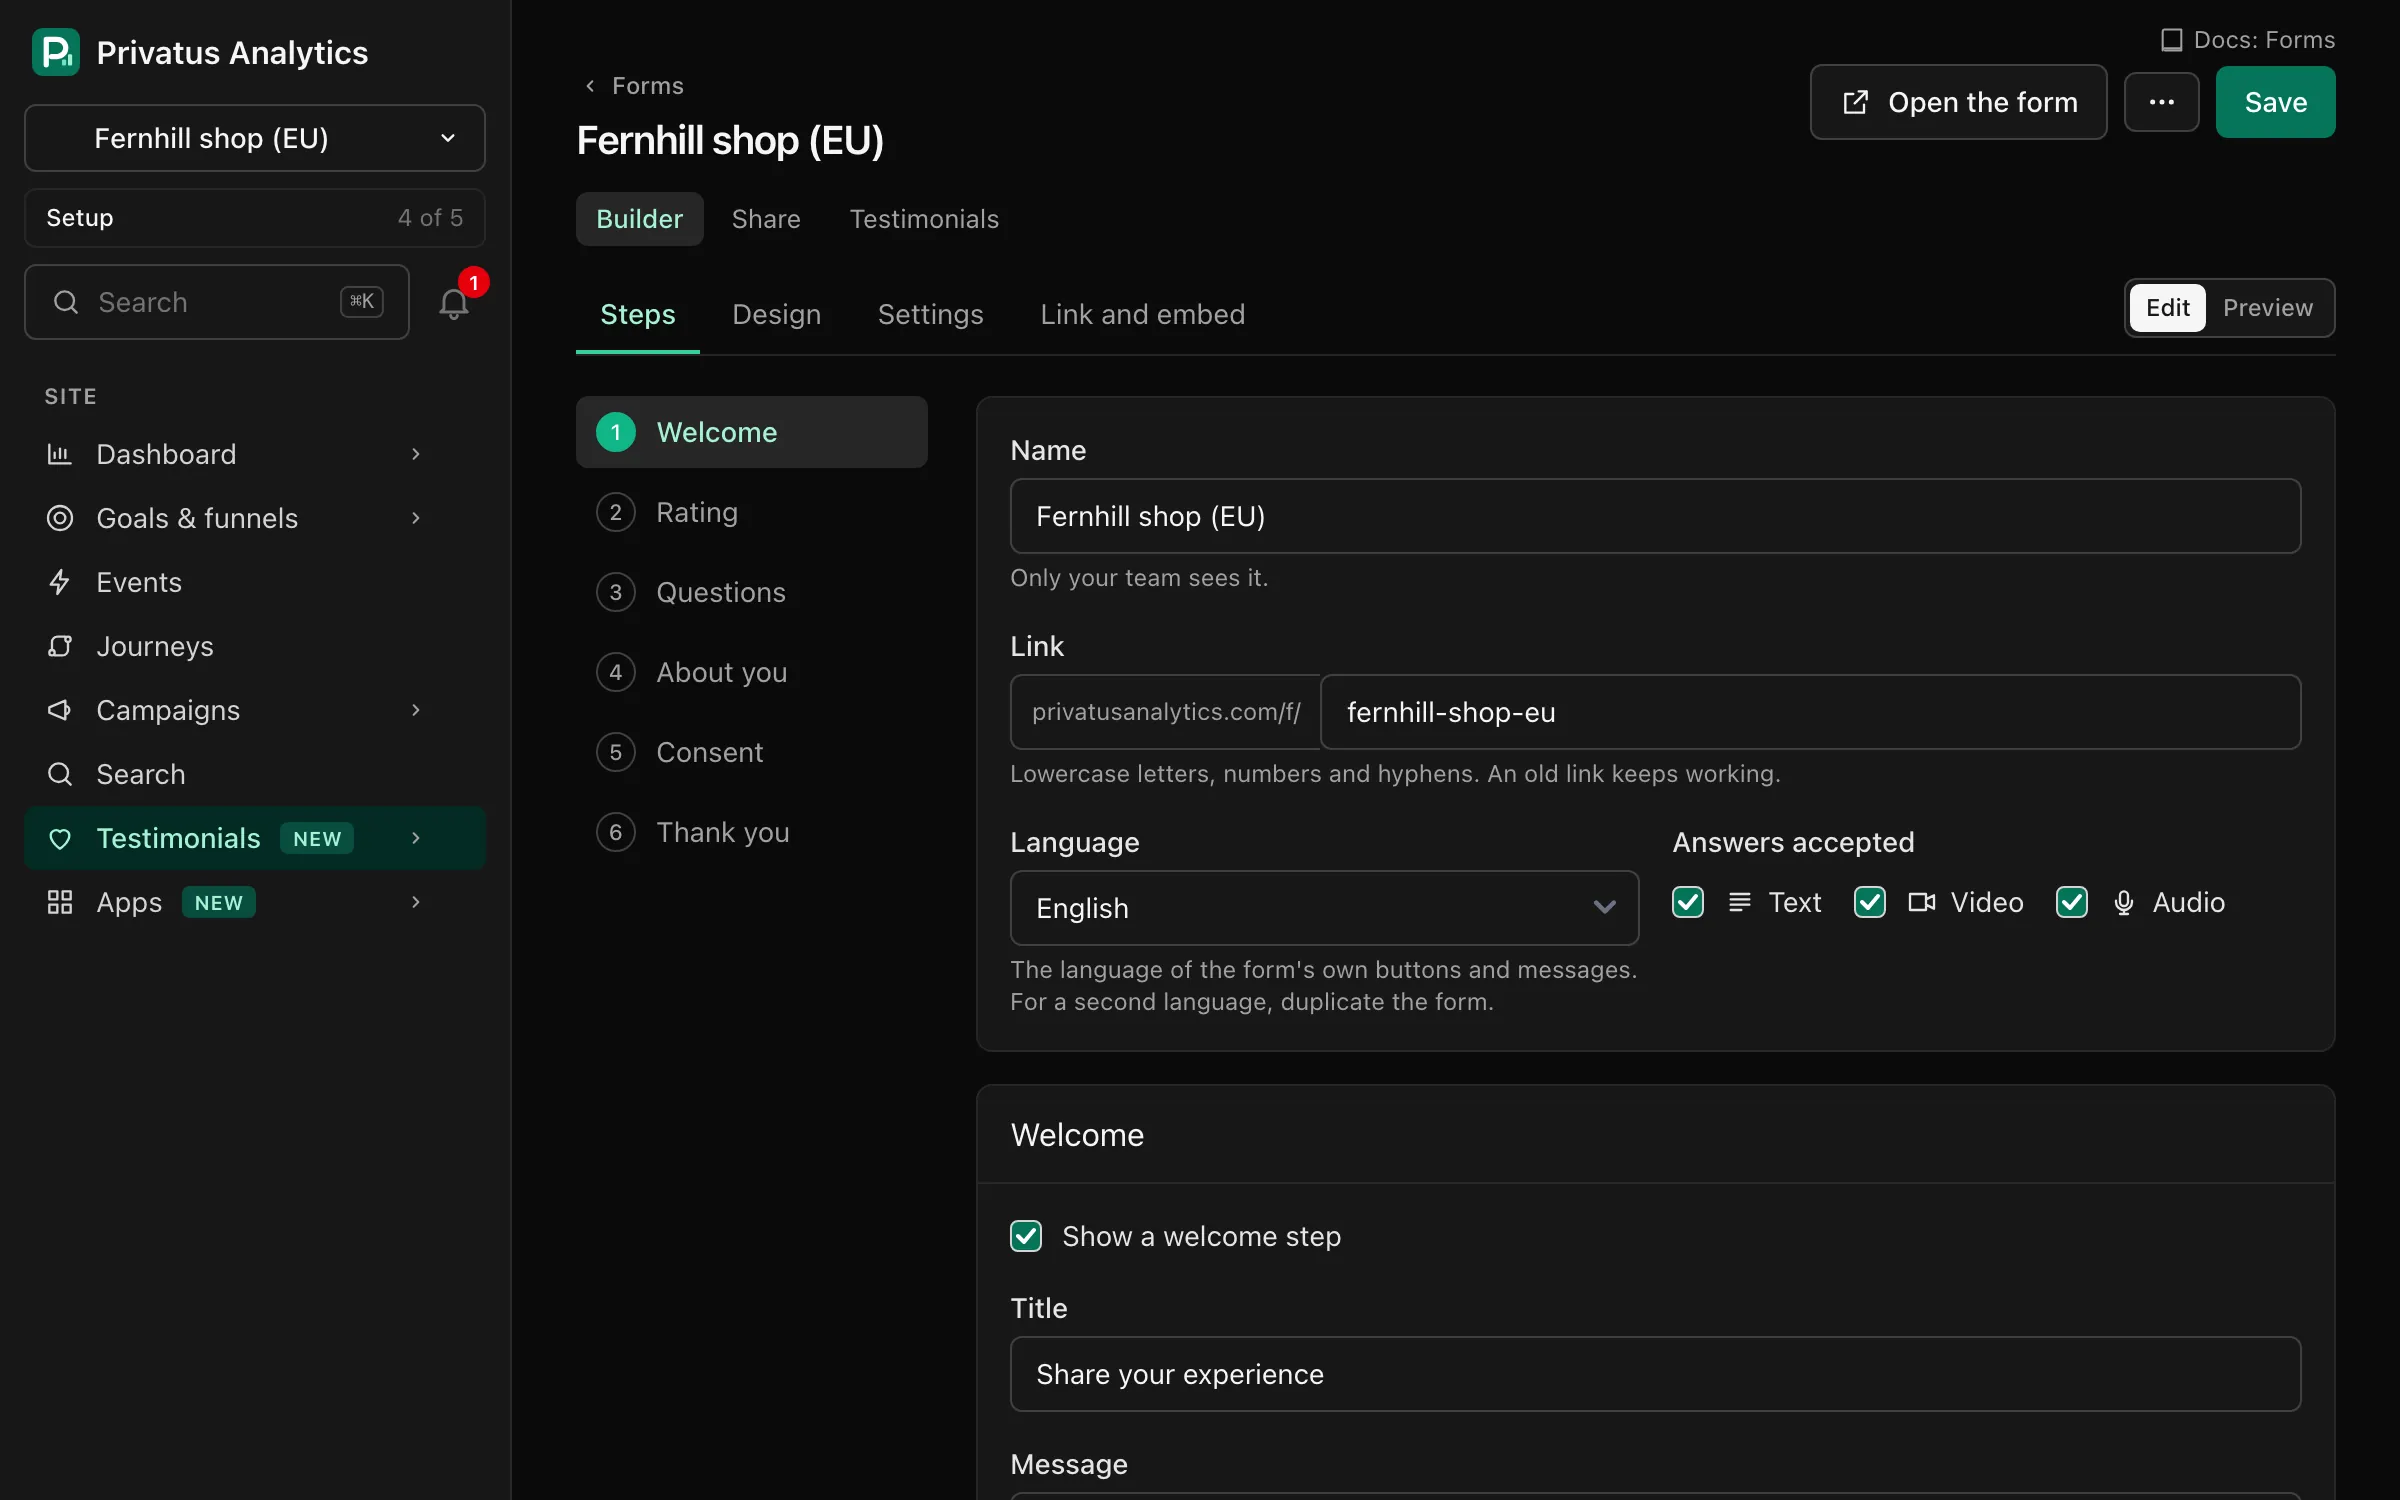Uncheck the Video answers checkbox
Image resolution: width=2400 pixels, height=1500 pixels.
(1870, 902)
